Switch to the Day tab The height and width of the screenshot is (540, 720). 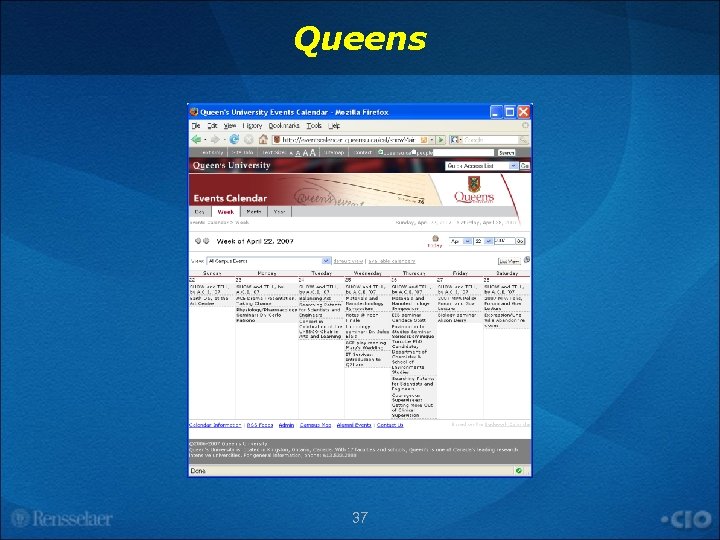pyautogui.click(x=200, y=212)
